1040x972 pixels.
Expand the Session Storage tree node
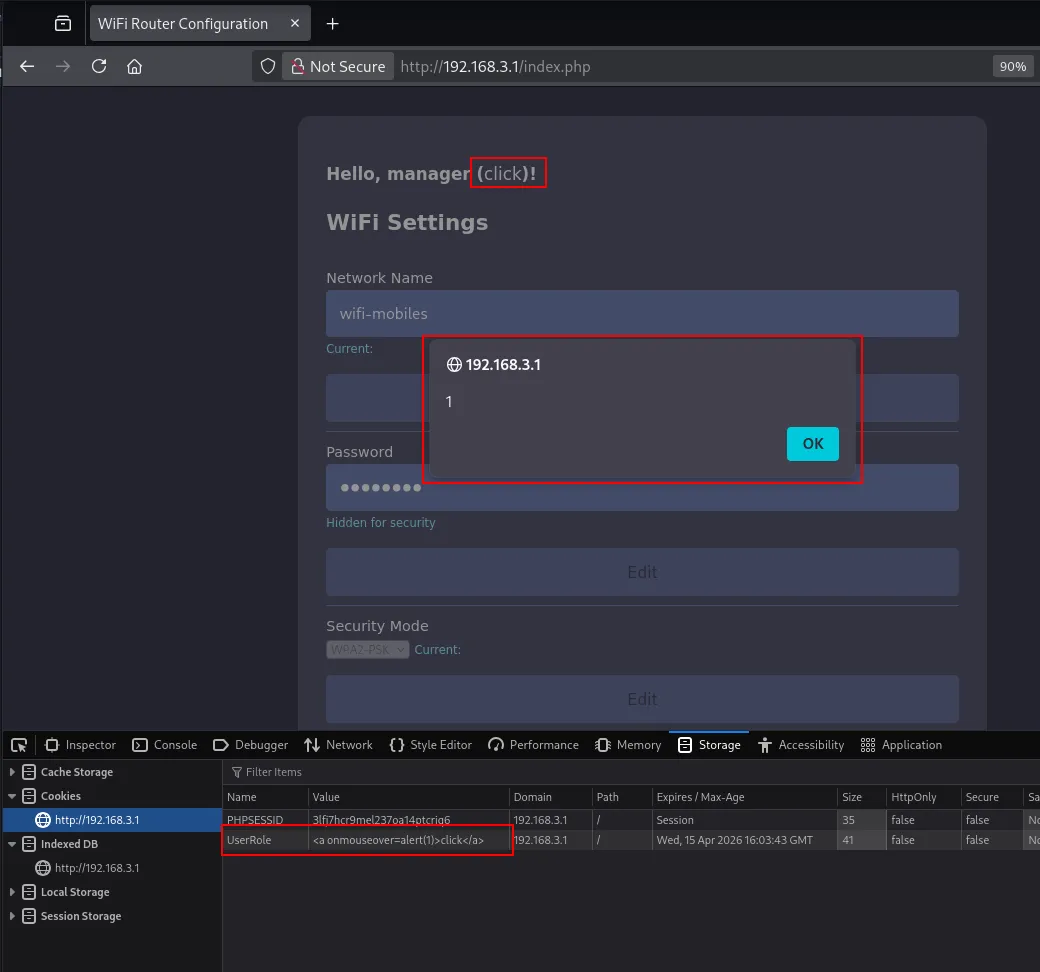coord(12,916)
